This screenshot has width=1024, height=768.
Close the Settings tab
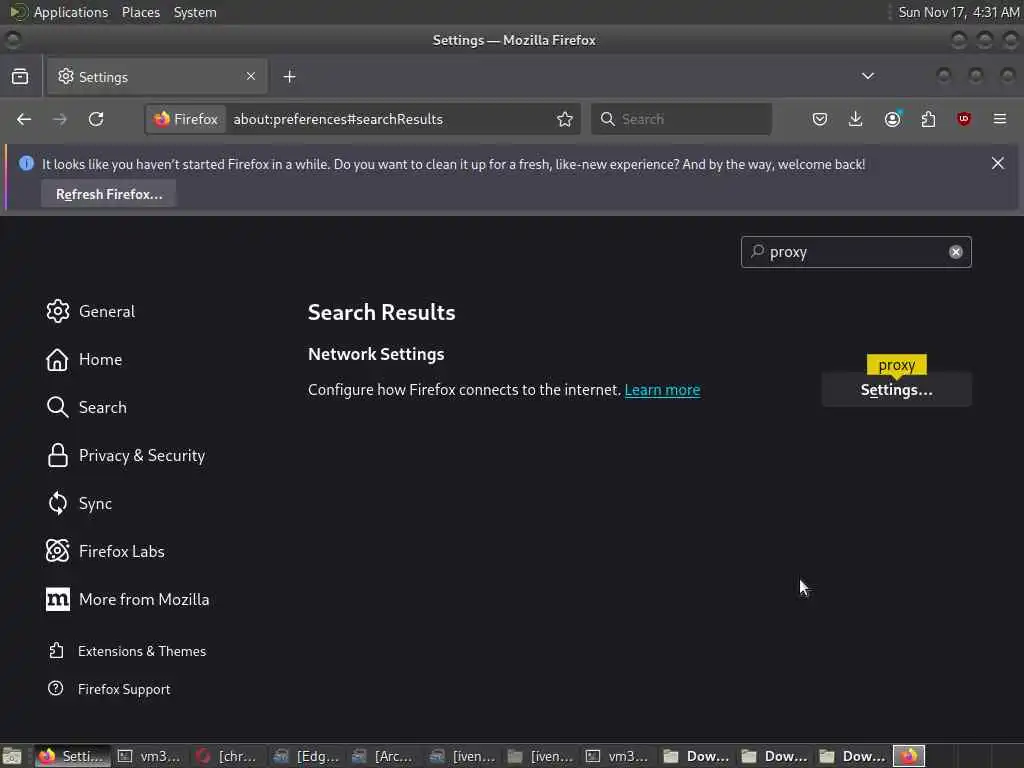click(251, 76)
